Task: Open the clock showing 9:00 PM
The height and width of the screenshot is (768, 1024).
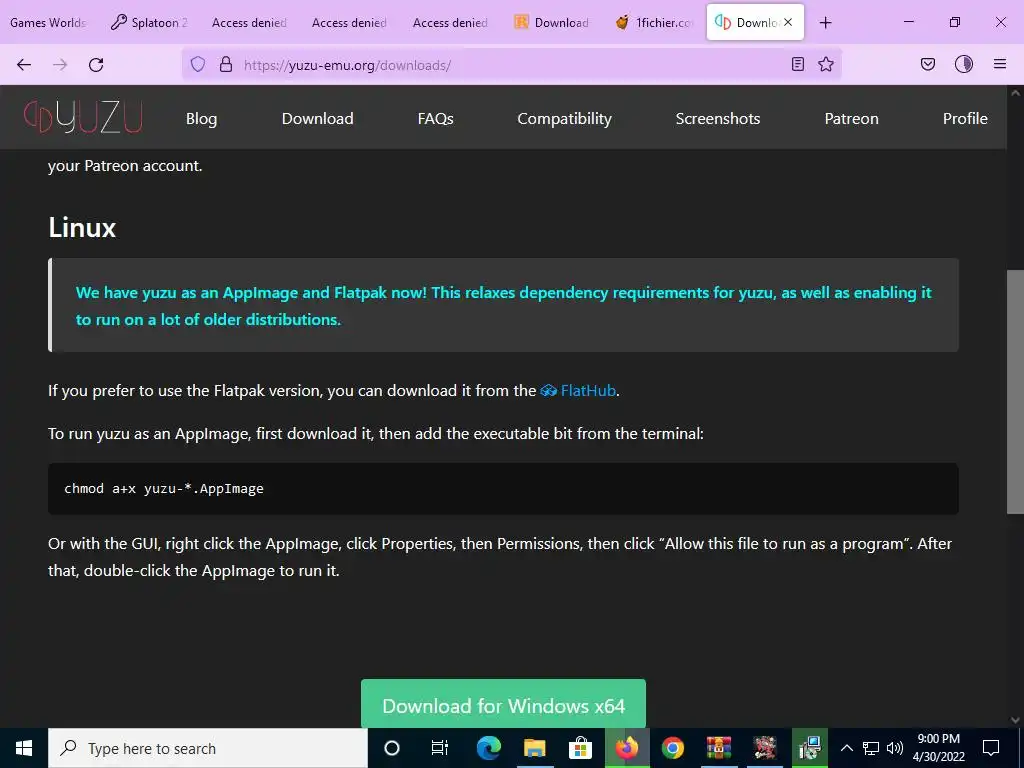Action: point(938,748)
